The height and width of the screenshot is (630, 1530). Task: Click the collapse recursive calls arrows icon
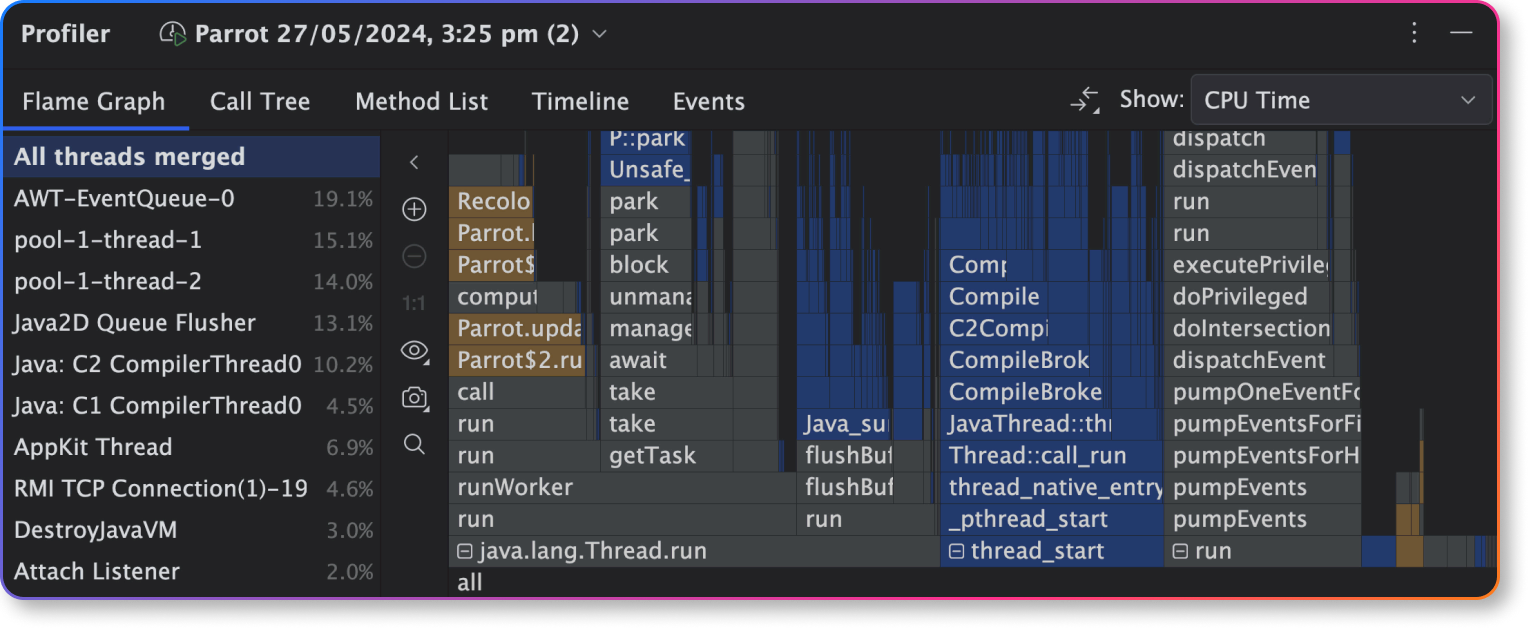point(1085,99)
